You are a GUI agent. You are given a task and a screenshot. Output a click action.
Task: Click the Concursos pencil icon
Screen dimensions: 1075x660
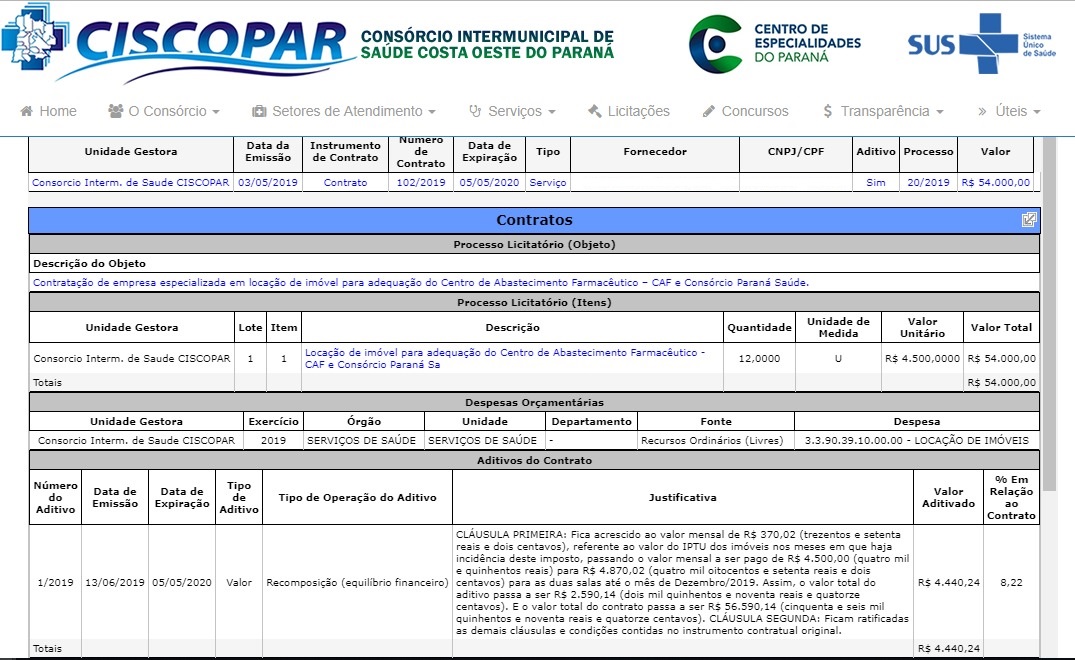[x=709, y=111]
